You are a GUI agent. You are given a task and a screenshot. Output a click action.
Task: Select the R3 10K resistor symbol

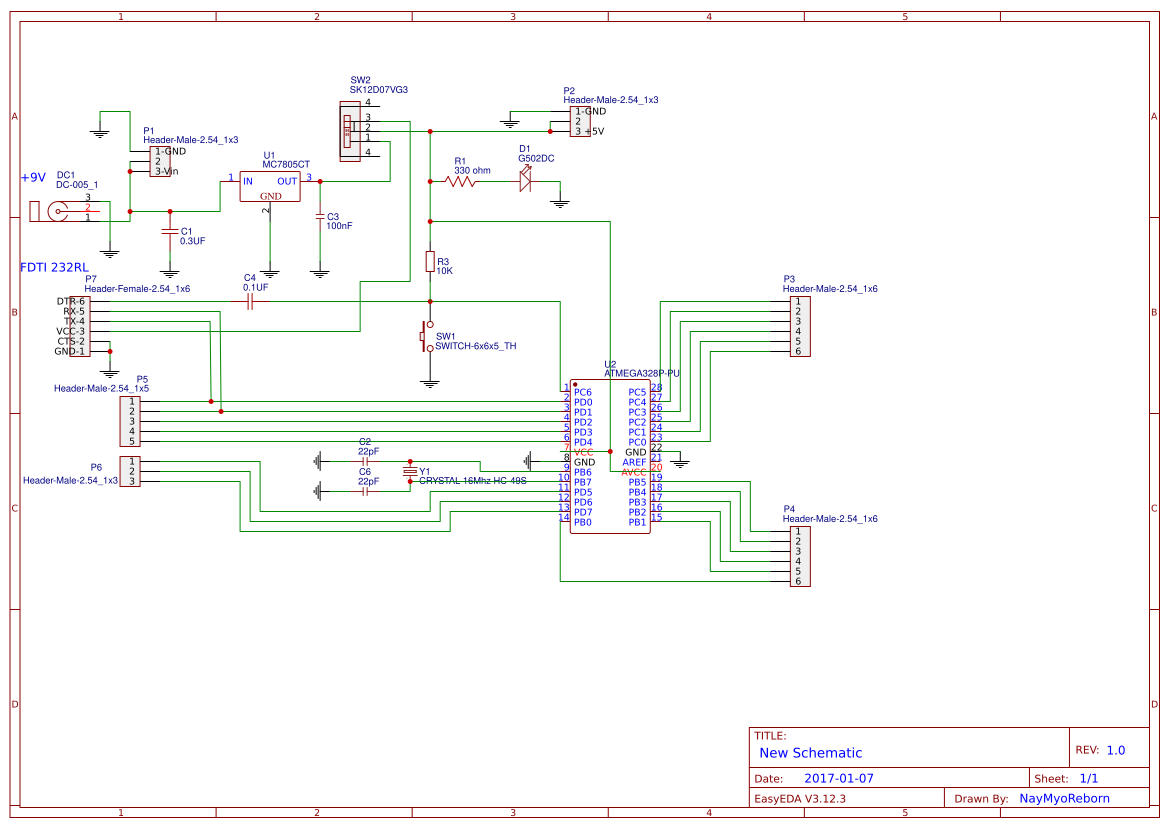(x=430, y=261)
